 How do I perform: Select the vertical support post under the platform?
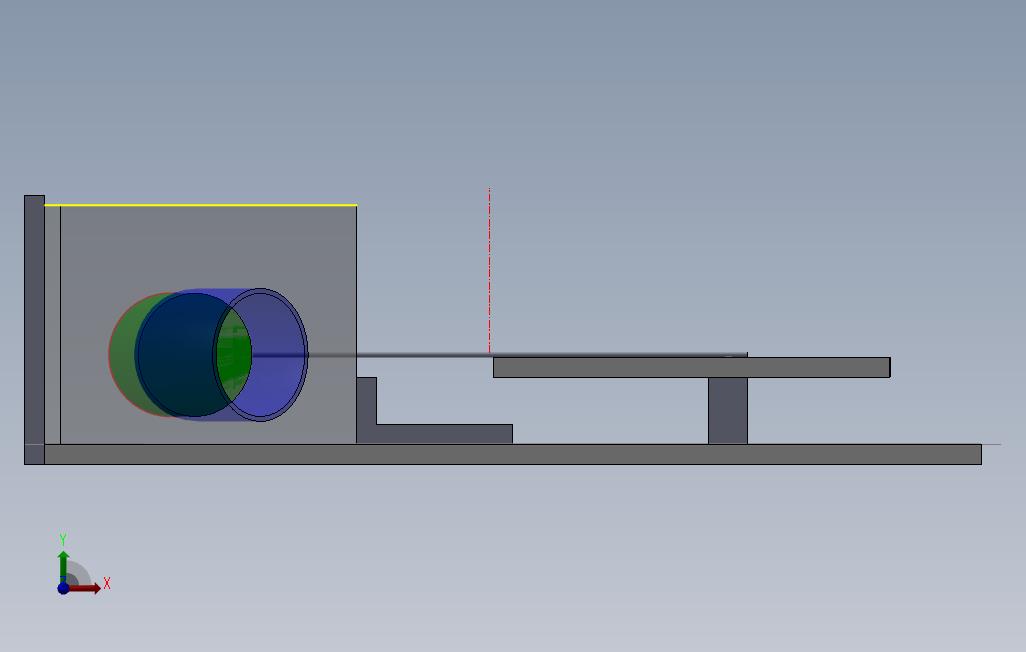tap(728, 410)
